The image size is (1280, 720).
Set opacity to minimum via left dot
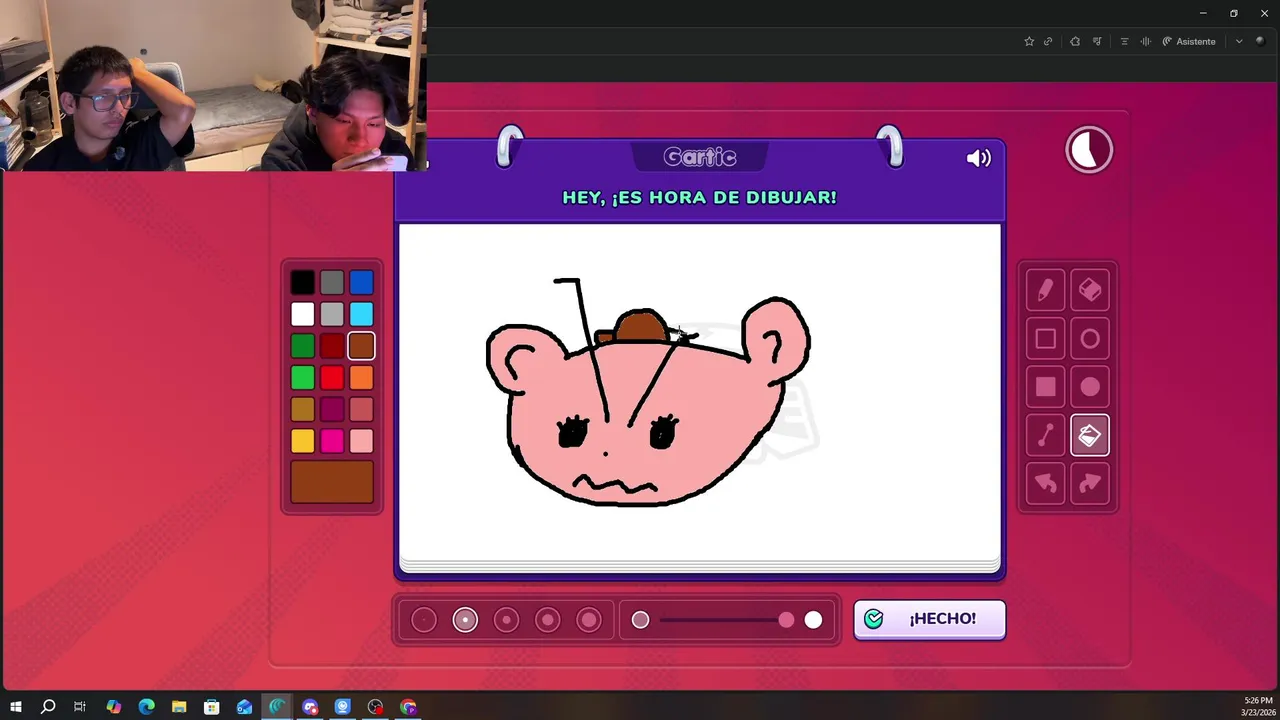coord(640,620)
